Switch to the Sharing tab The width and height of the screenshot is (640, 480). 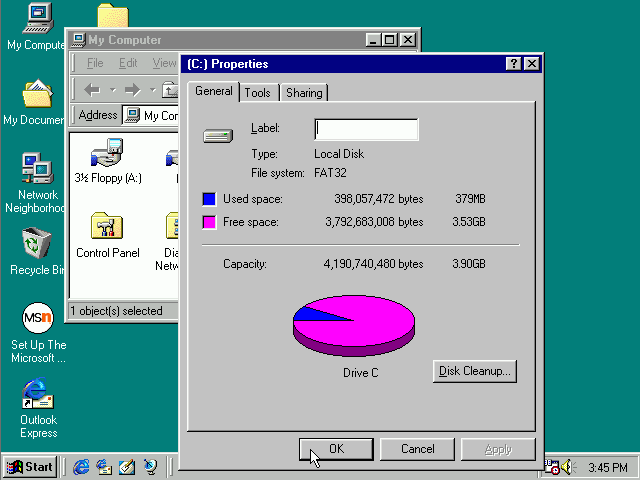click(304, 93)
